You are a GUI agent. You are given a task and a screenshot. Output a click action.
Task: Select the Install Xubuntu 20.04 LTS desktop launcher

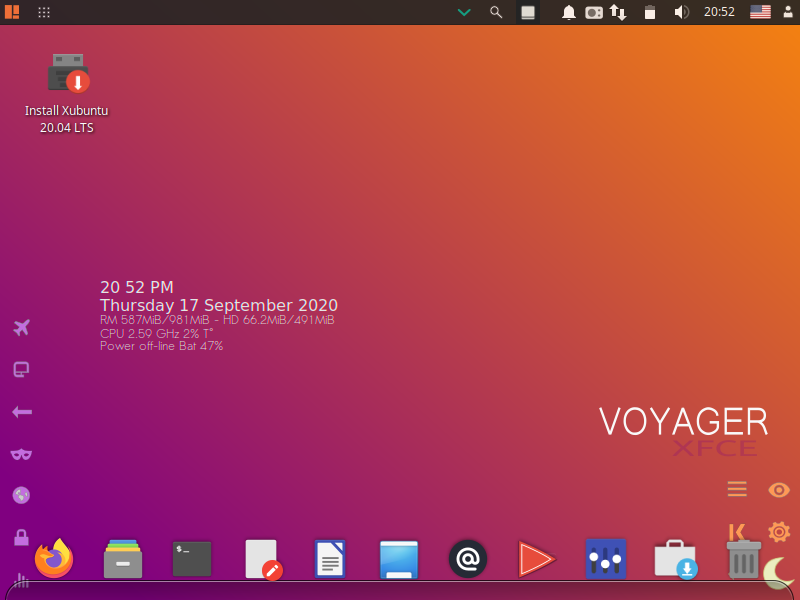pyautogui.click(x=67, y=92)
